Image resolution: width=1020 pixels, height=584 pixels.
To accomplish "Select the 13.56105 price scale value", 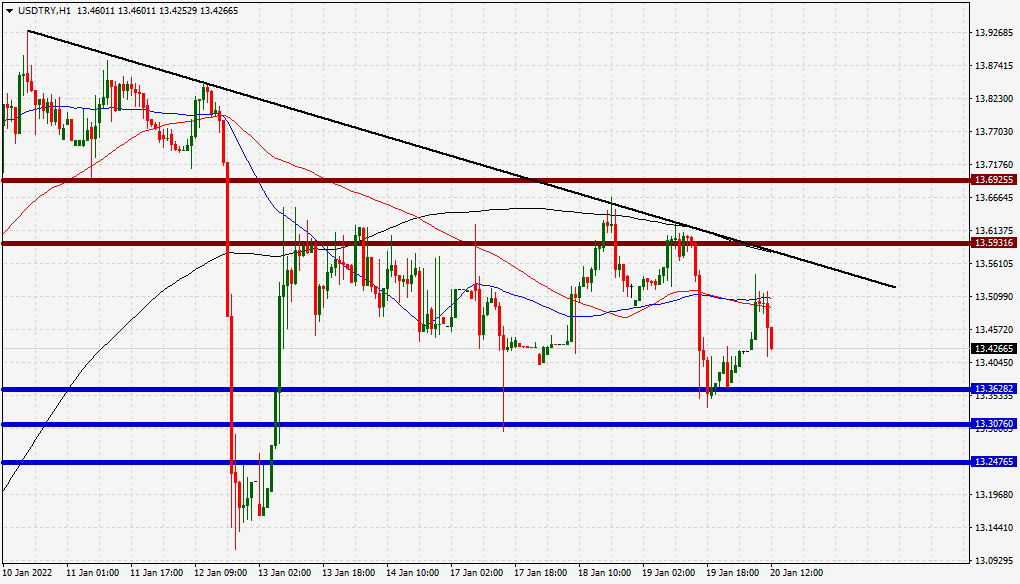I will [993, 264].
